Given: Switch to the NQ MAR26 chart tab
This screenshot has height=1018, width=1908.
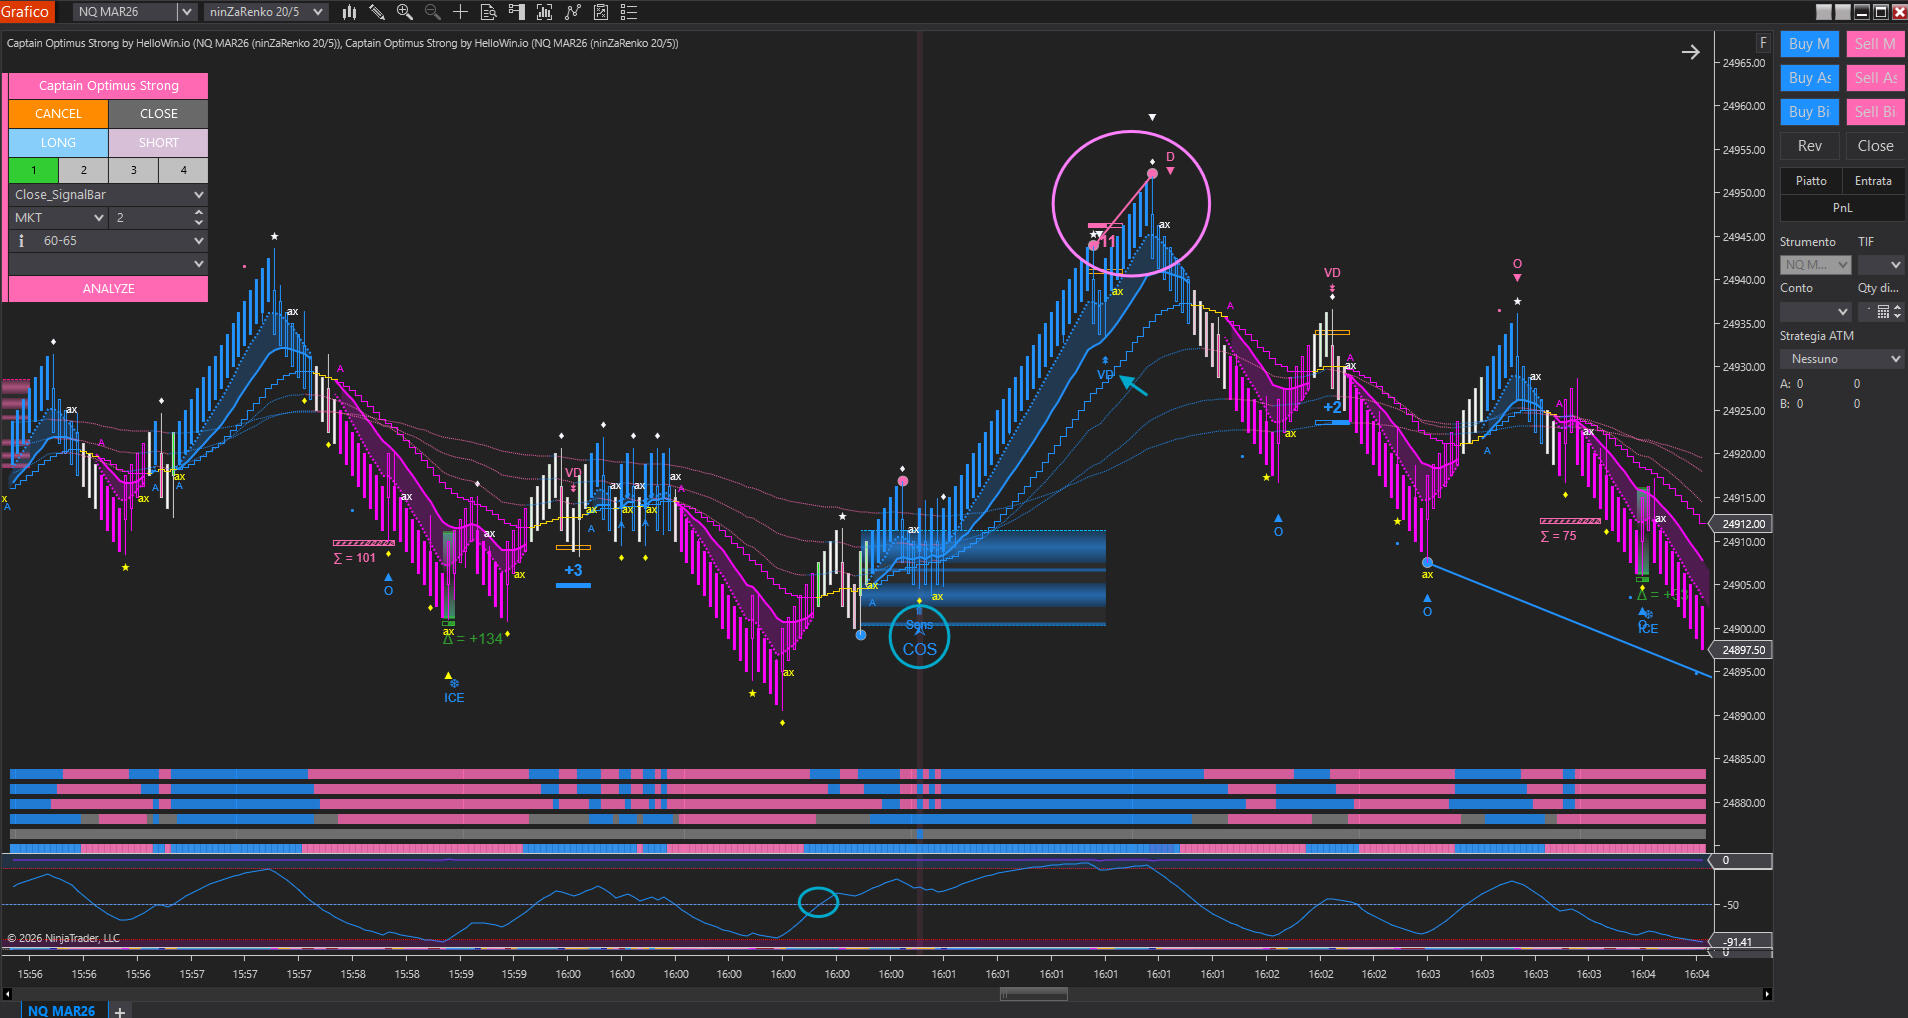Looking at the screenshot, I should point(61,1010).
